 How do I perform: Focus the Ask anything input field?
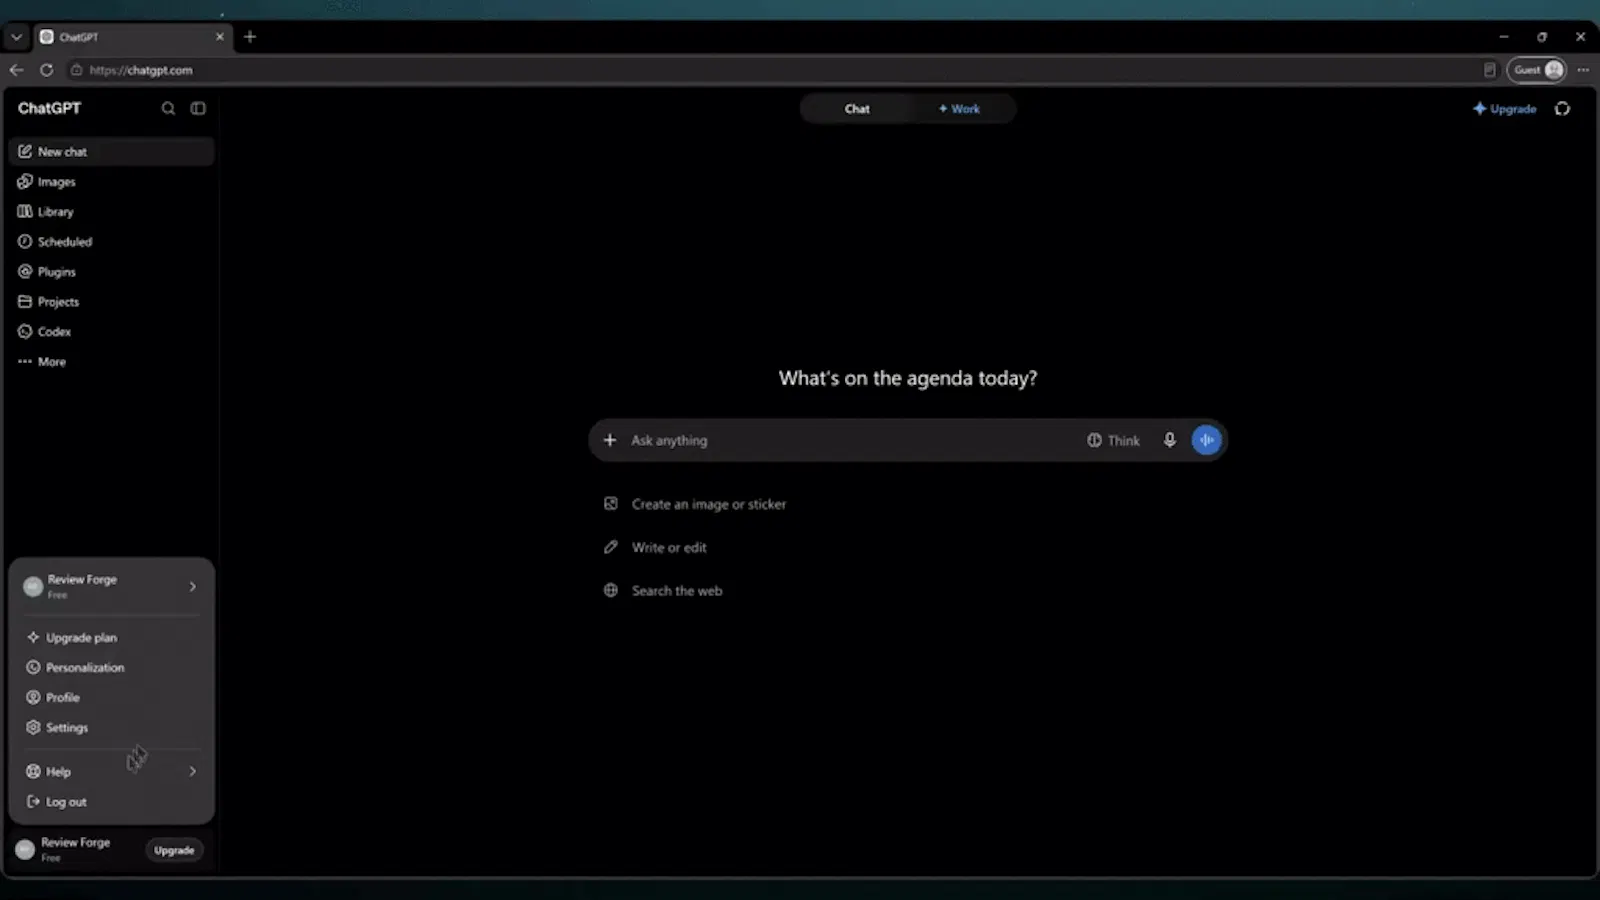point(850,440)
